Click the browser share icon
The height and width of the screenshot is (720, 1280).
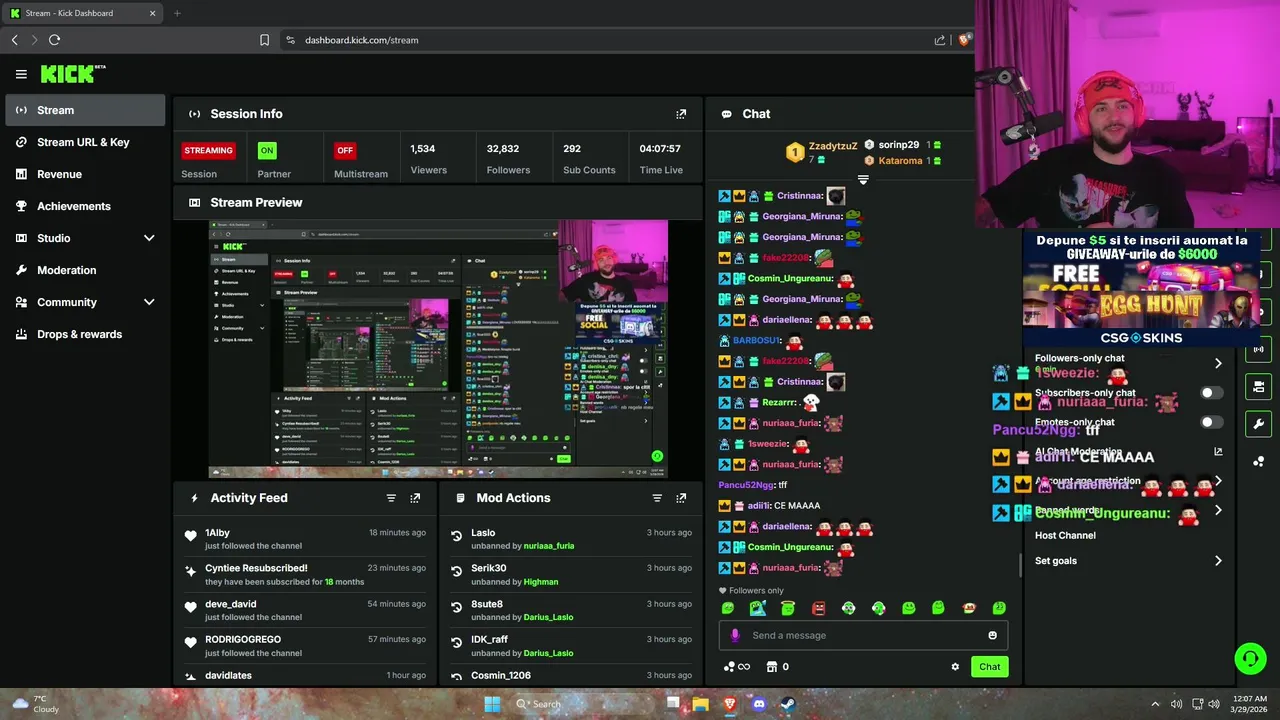(940, 40)
